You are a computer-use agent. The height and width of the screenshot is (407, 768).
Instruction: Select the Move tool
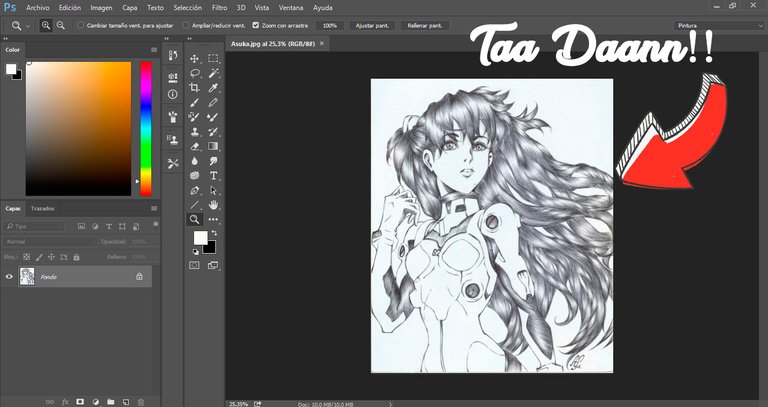pos(194,59)
